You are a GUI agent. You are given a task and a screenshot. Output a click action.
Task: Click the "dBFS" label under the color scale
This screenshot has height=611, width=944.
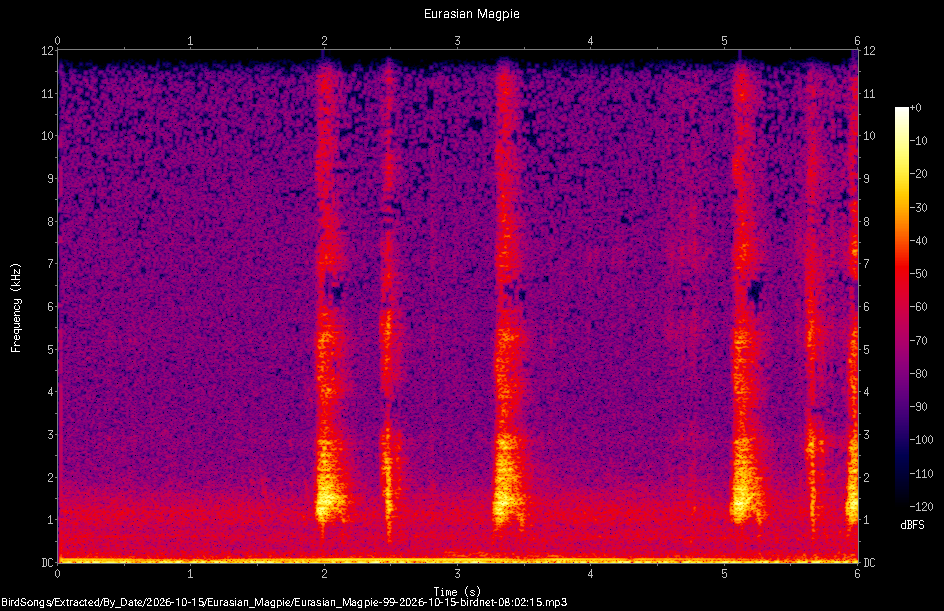(x=912, y=525)
